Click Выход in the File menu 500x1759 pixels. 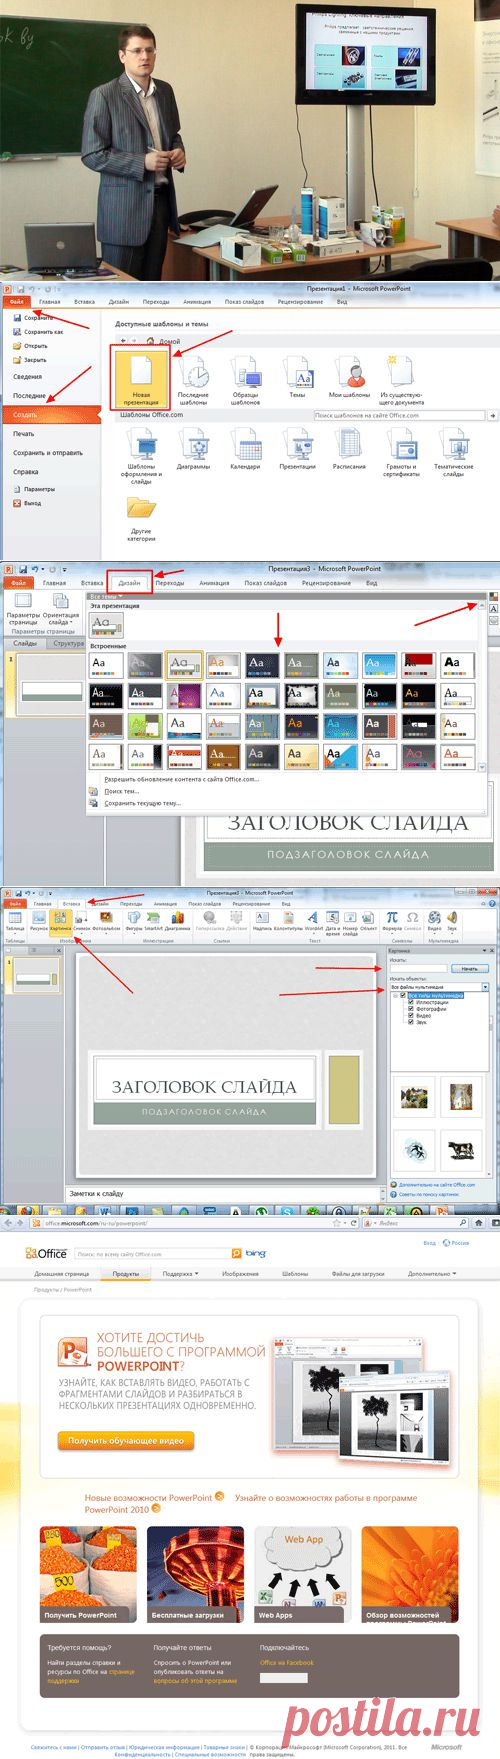[28, 503]
